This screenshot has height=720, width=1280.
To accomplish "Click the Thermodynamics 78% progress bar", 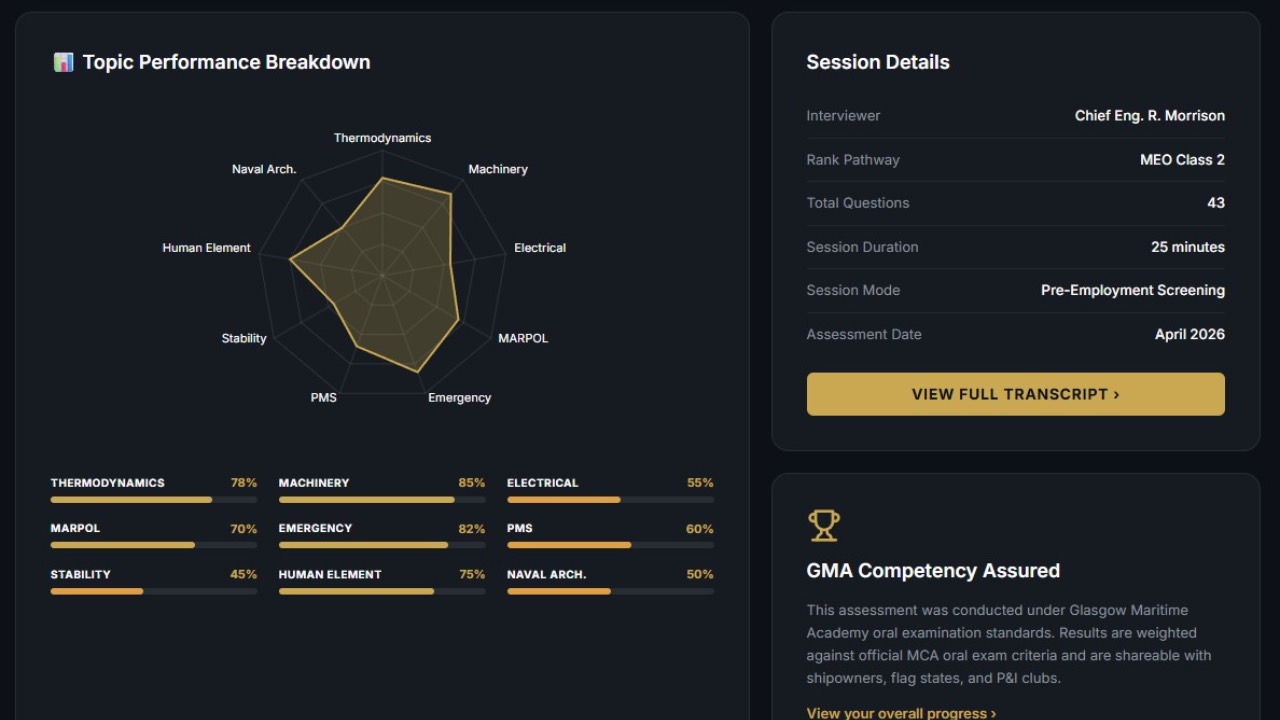I will (x=154, y=499).
